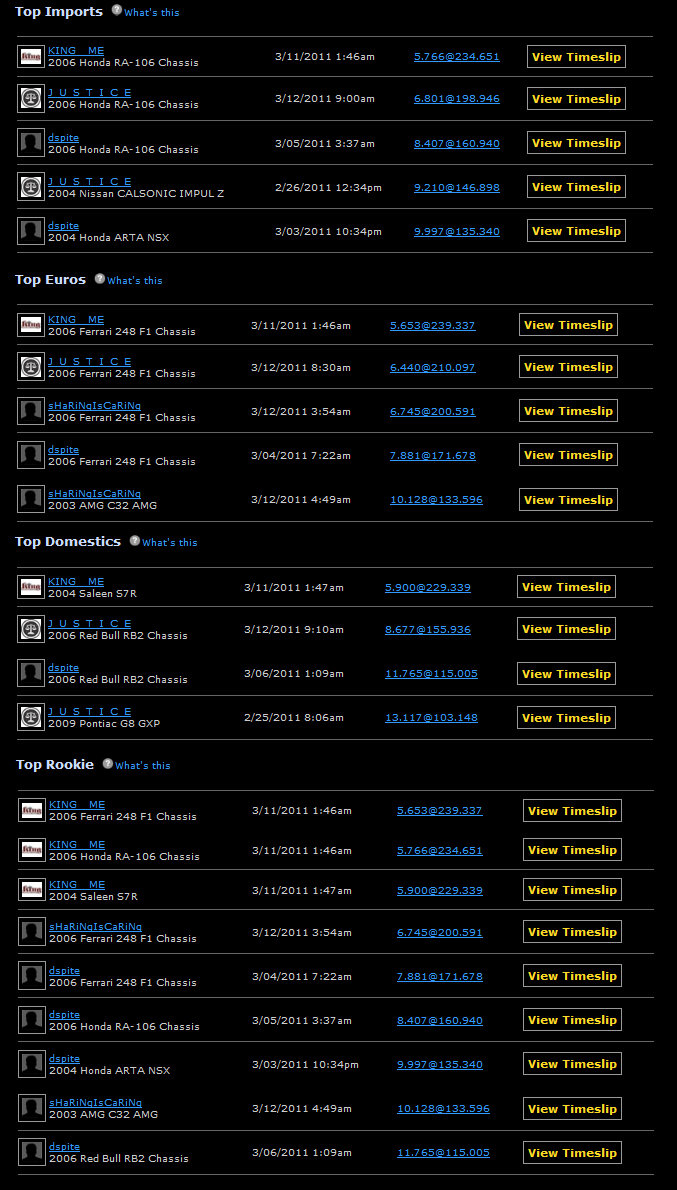Viewport: 677px width, 1190px height.
Task: View Timeslip for dspite's Red Bull RB2 in Top Rookie
Action: click(x=572, y=1153)
